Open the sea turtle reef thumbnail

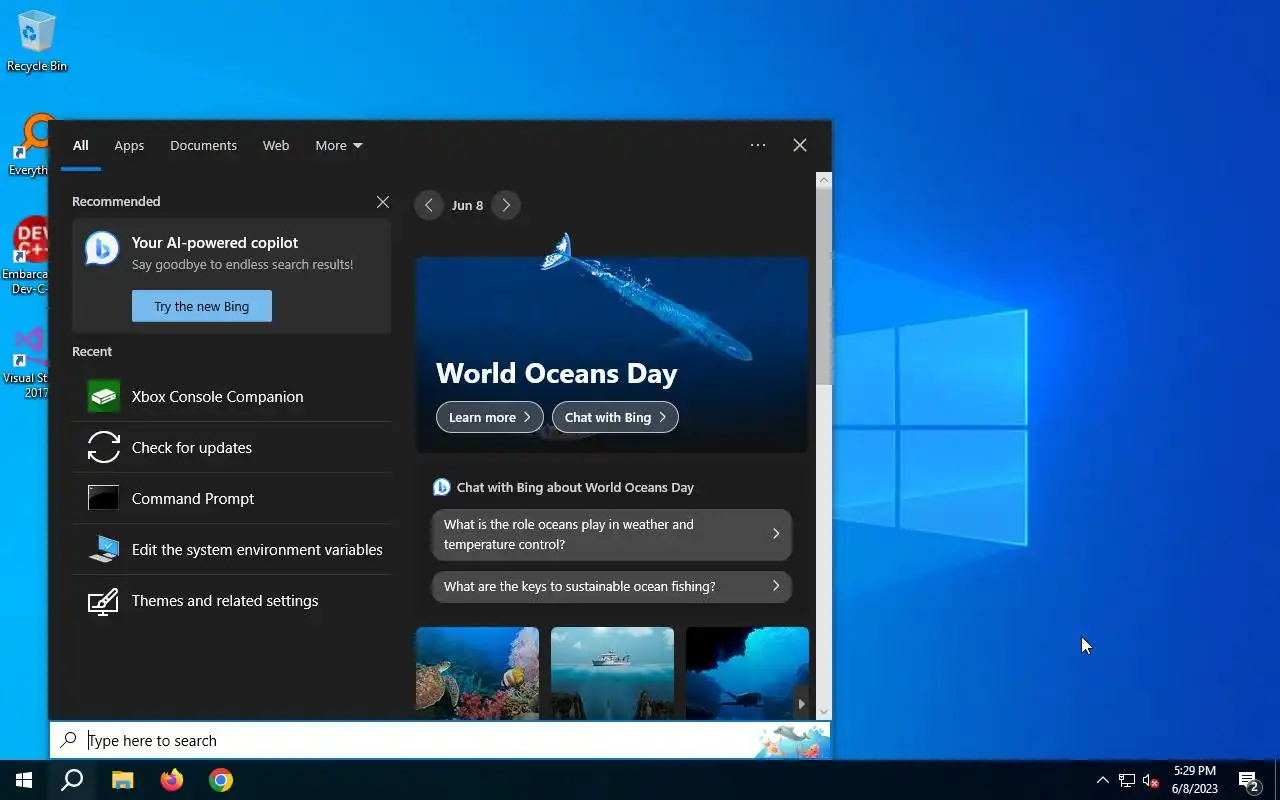477,672
